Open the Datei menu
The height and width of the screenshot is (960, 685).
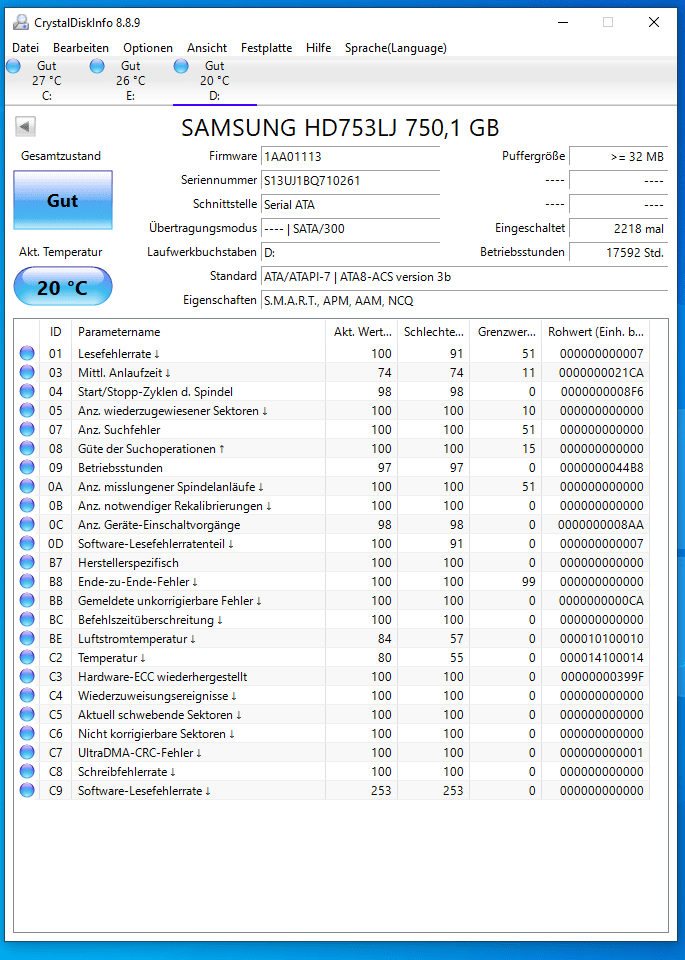click(26, 48)
